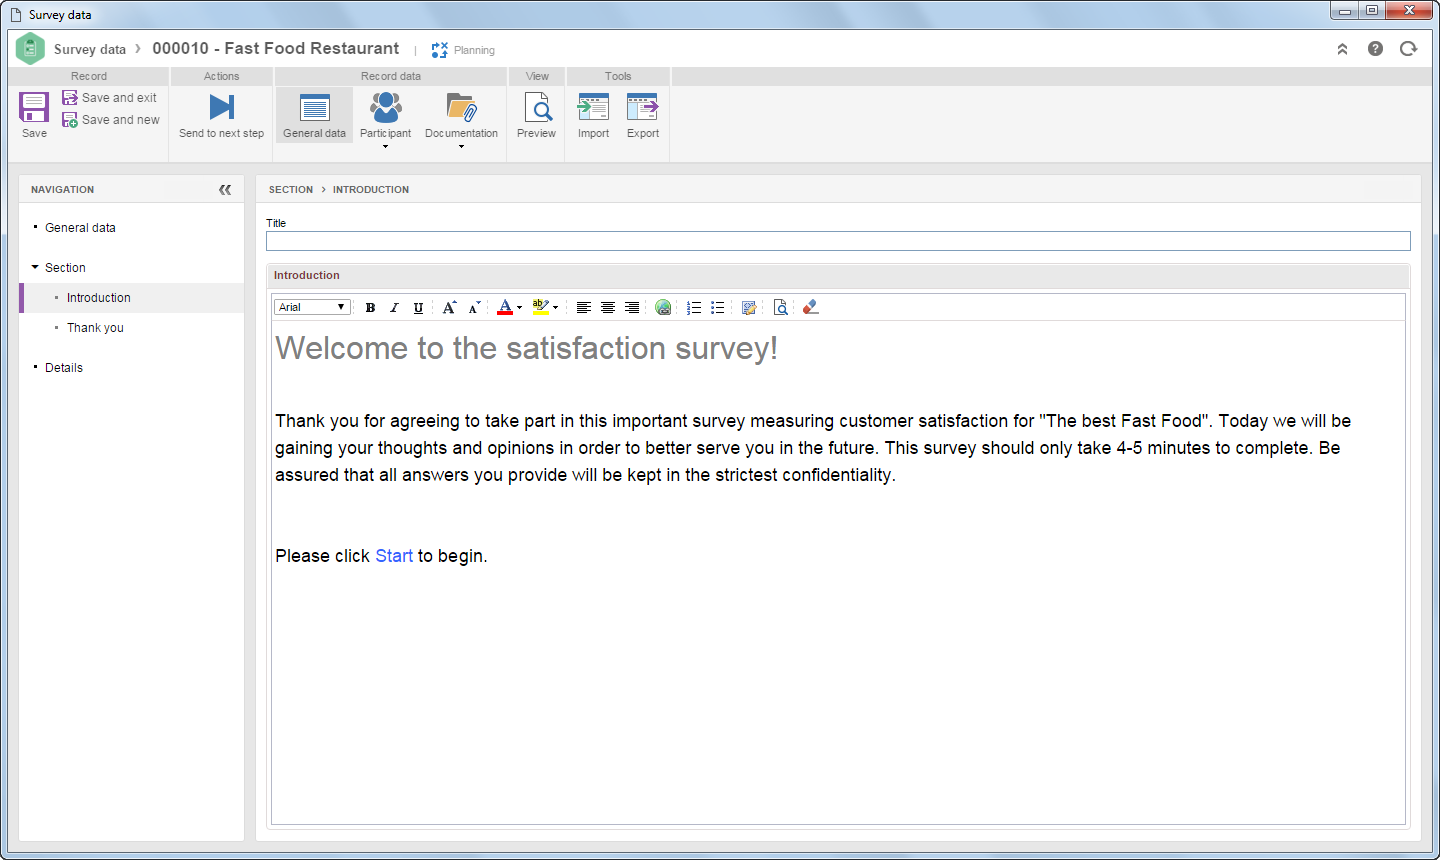1440x860 pixels.
Task: Click the Start link in text
Action: pos(394,556)
